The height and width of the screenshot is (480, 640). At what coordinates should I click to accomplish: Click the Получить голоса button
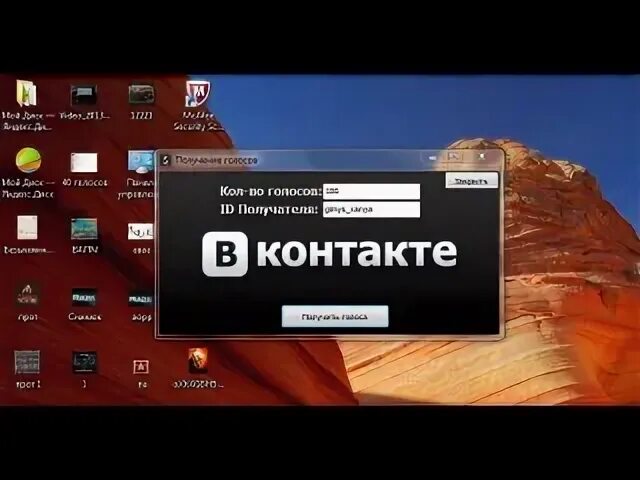pyautogui.click(x=335, y=316)
